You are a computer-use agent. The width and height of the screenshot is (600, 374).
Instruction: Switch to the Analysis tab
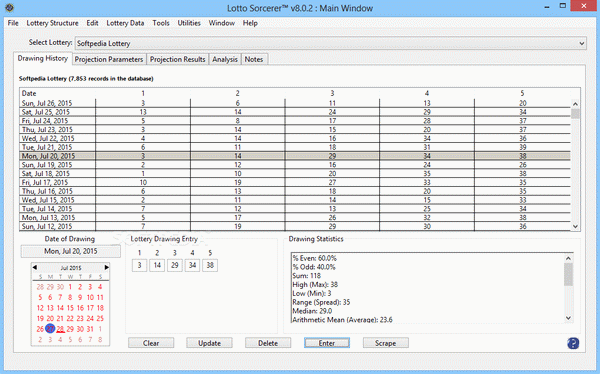(x=225, y=59)
